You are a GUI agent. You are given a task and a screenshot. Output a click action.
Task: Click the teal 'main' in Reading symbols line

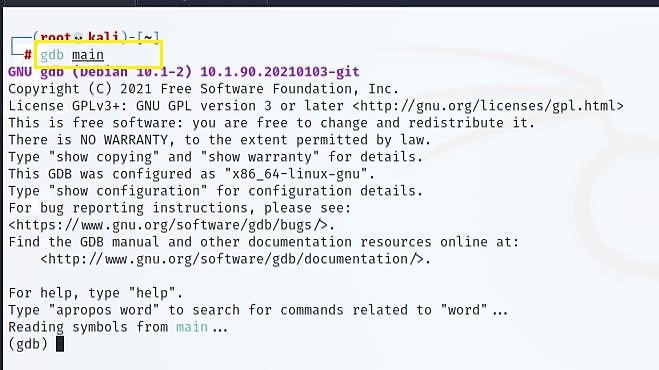pyautogui.click(x=192, y=327)
